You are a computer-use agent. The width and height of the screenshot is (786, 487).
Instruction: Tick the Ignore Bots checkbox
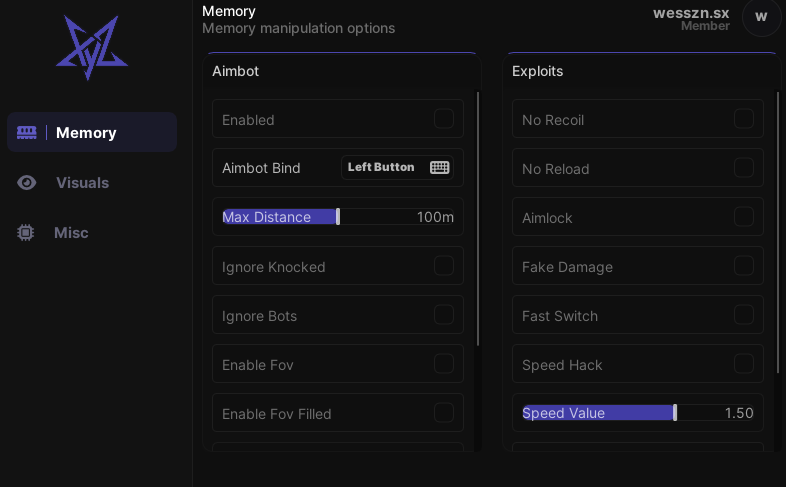[x=444, y=315]
